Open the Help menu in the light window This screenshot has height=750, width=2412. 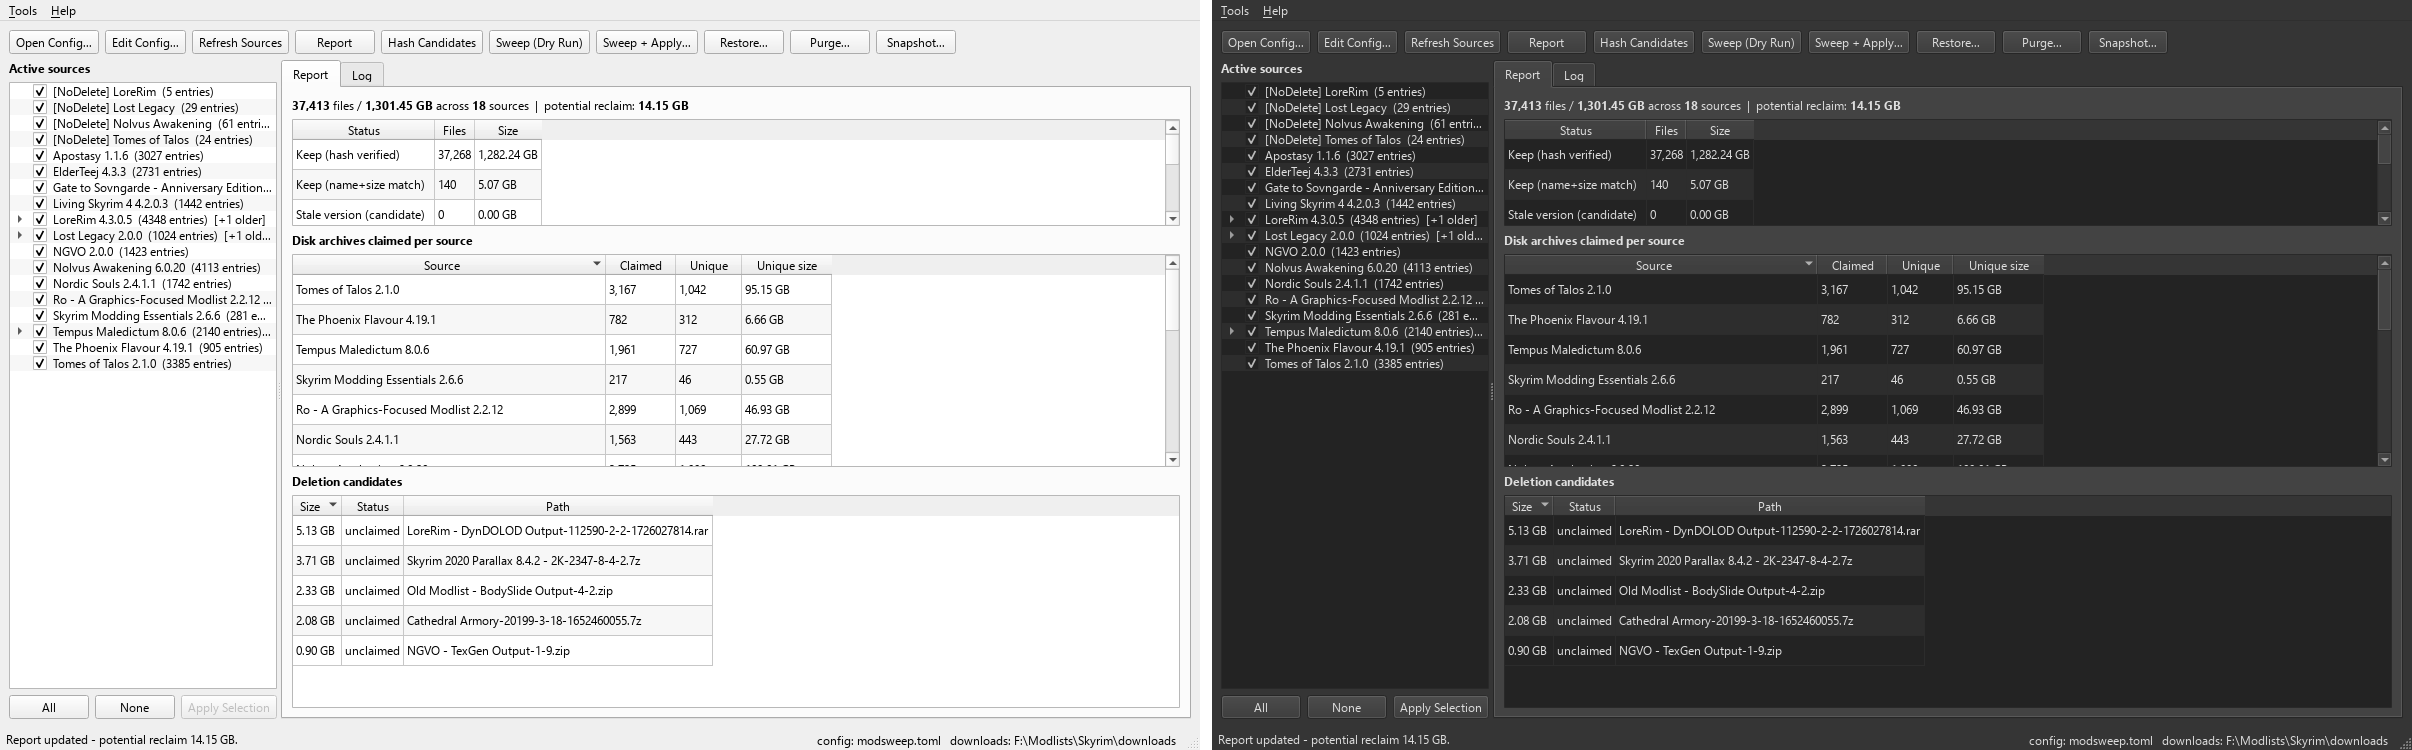pos(63,11)
